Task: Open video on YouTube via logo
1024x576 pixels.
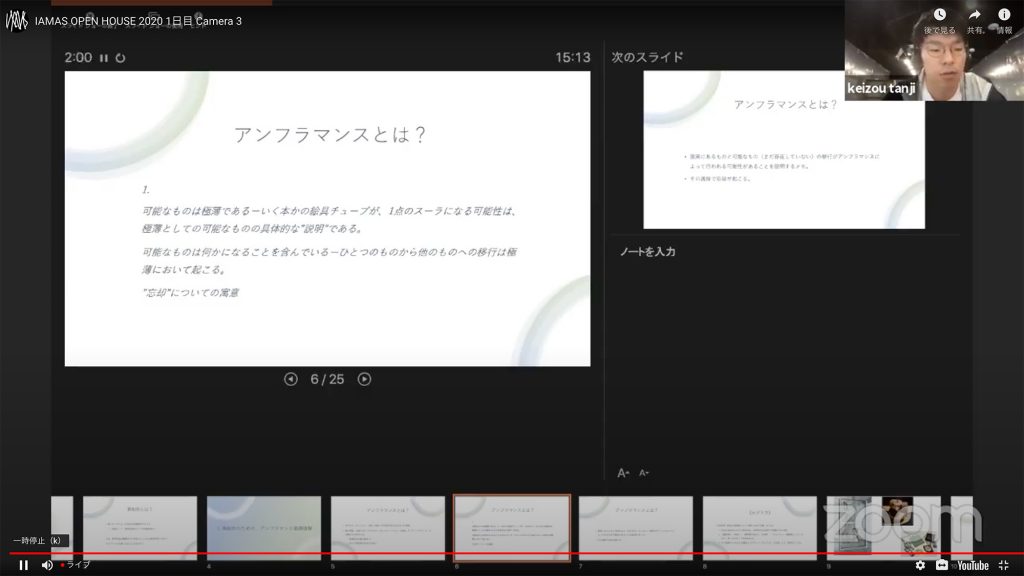Action: [x=972, y=566]
